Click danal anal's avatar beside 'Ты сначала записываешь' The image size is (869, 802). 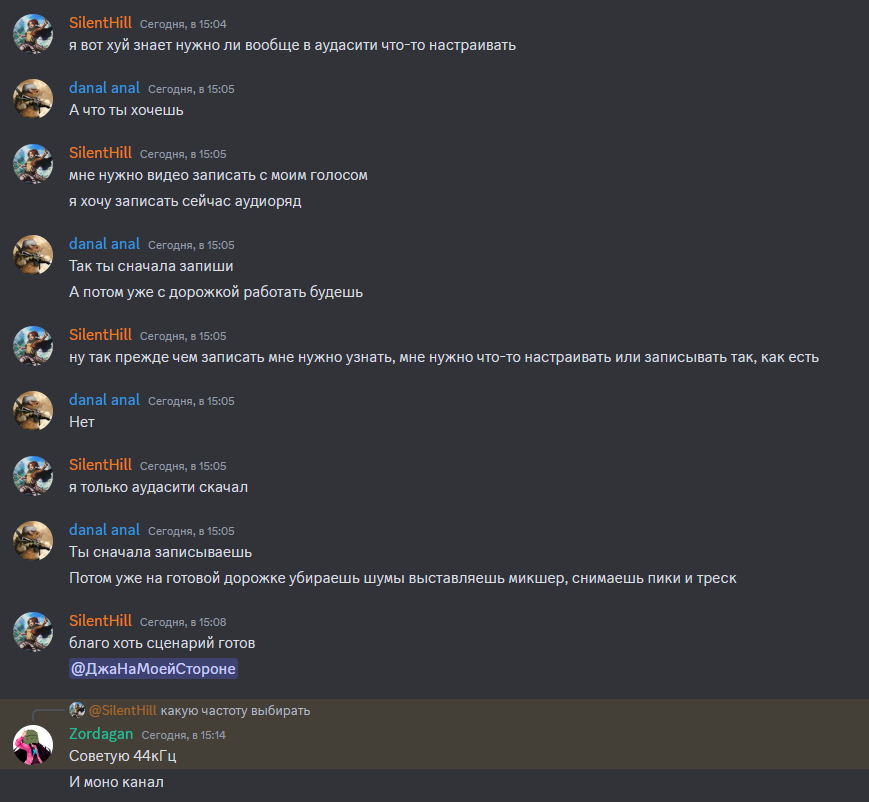[x=33, y=541]
